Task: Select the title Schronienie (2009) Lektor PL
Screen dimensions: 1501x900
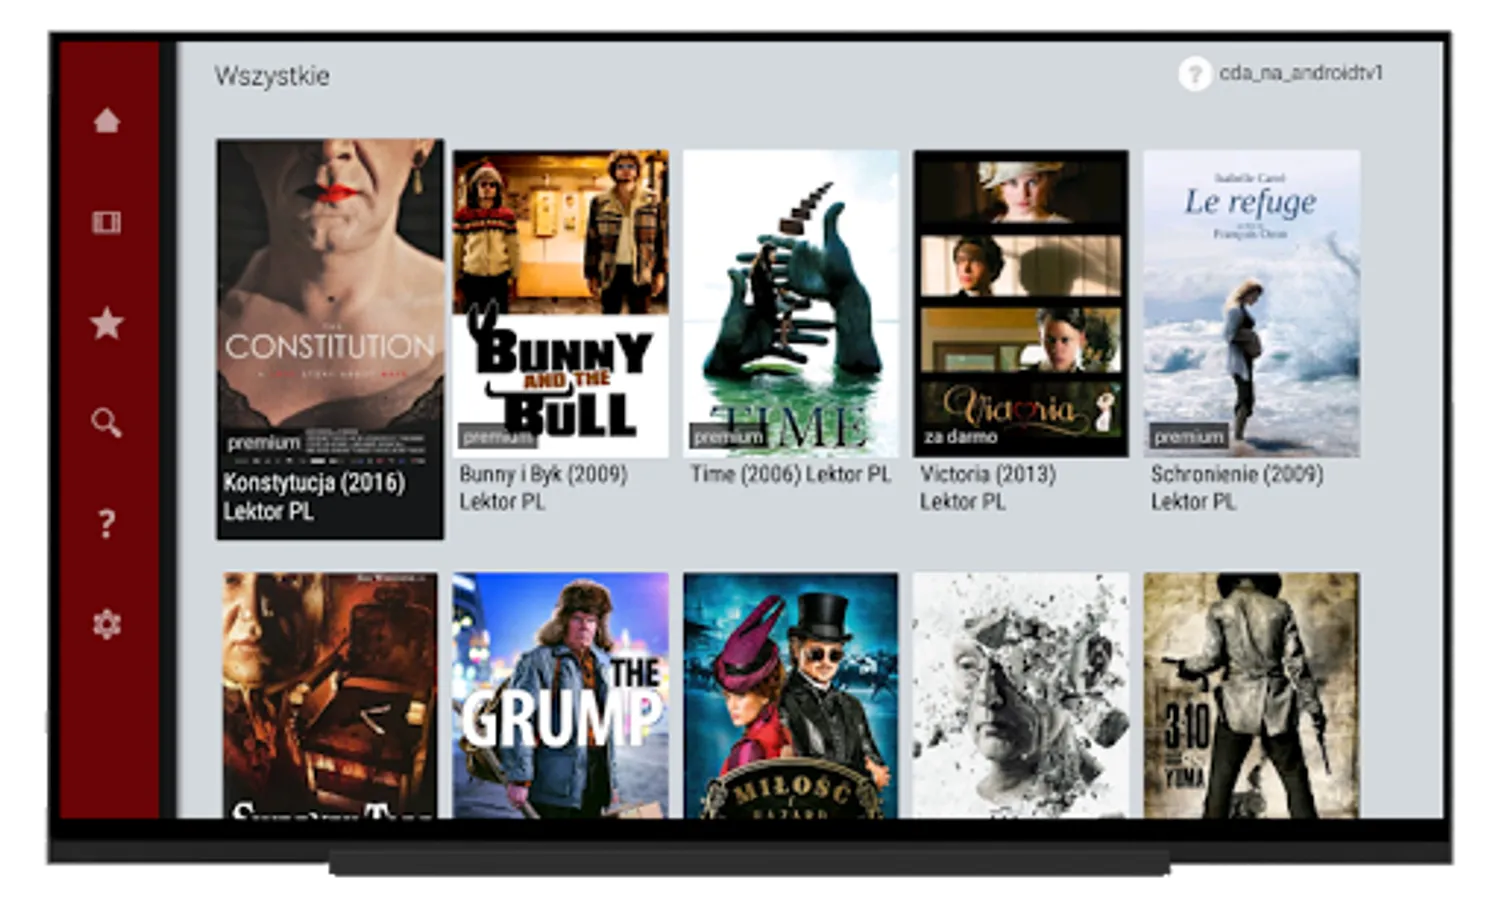Action: 1237,488
